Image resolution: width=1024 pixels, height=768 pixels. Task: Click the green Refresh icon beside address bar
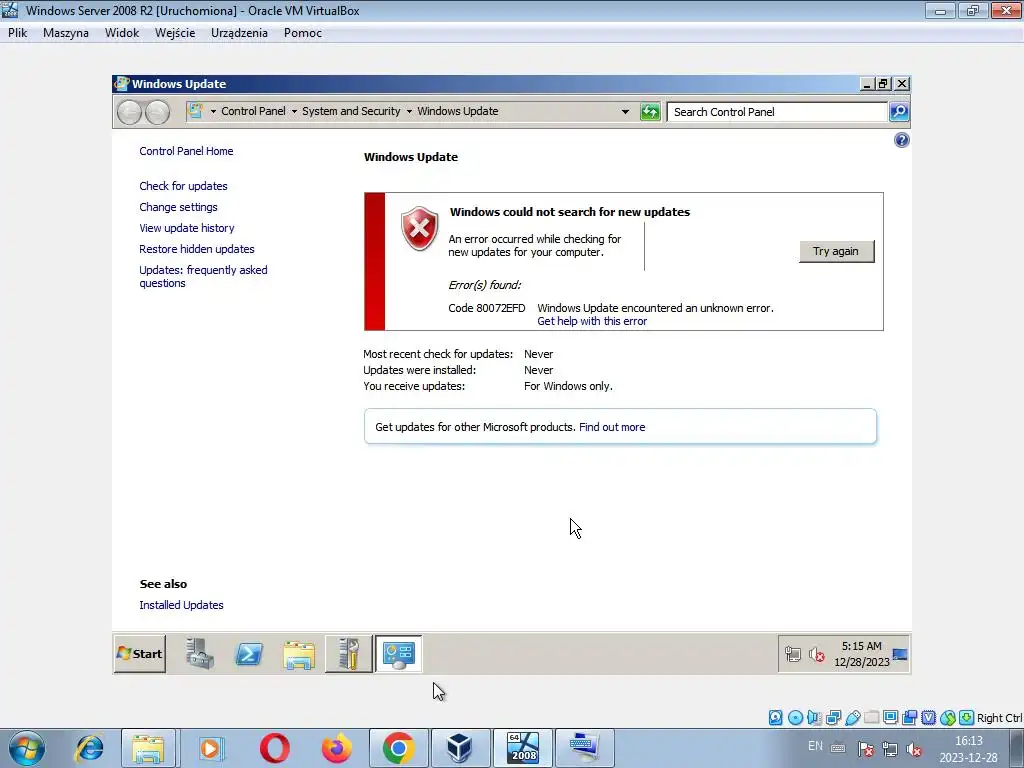point(650,112)
